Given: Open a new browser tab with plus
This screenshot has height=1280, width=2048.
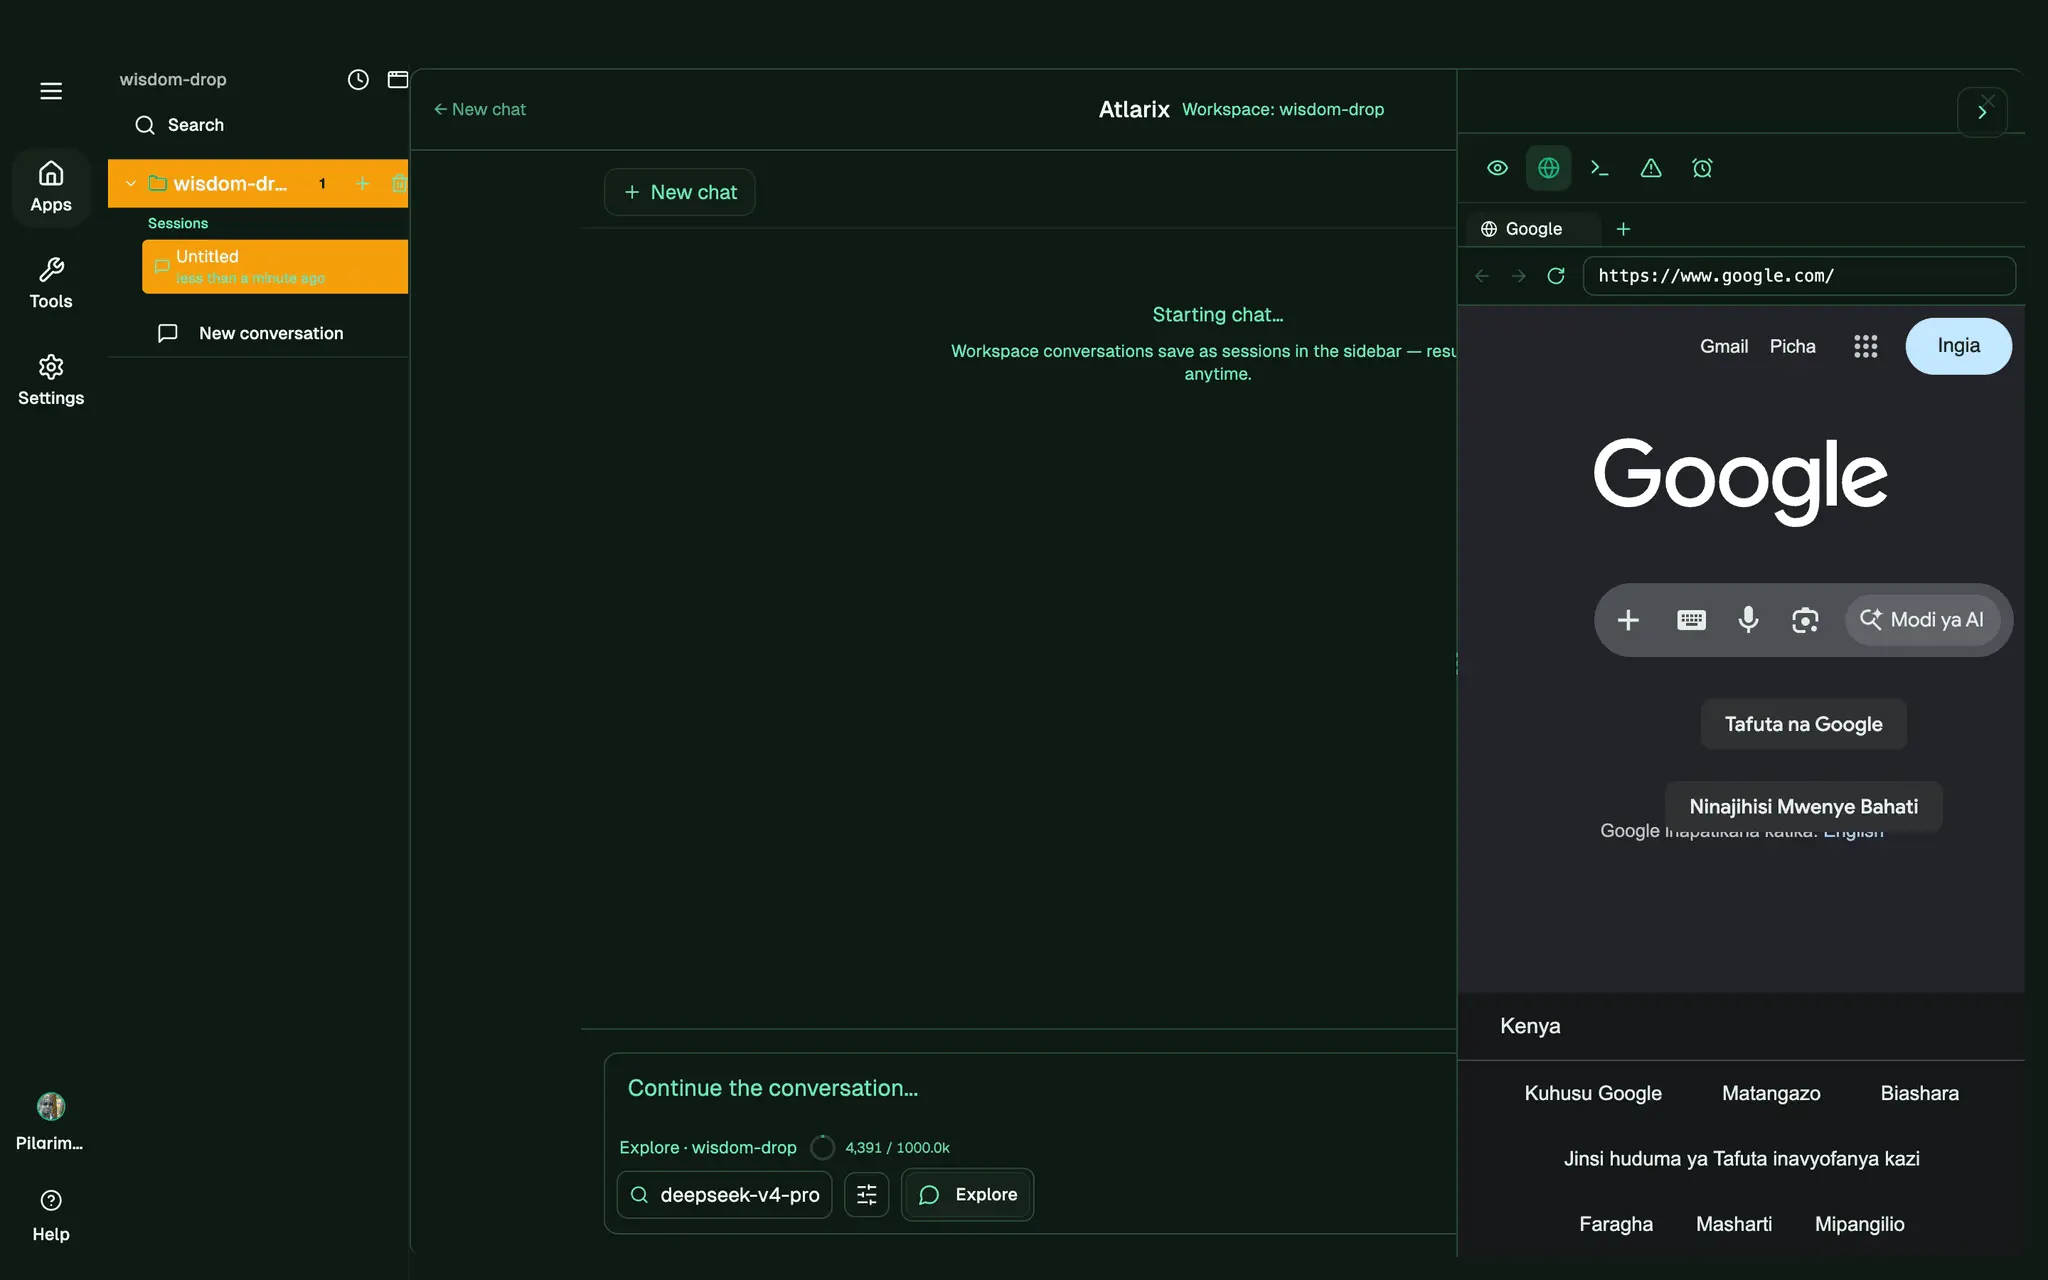Looking at the screenshot, I should point(1623,229).
